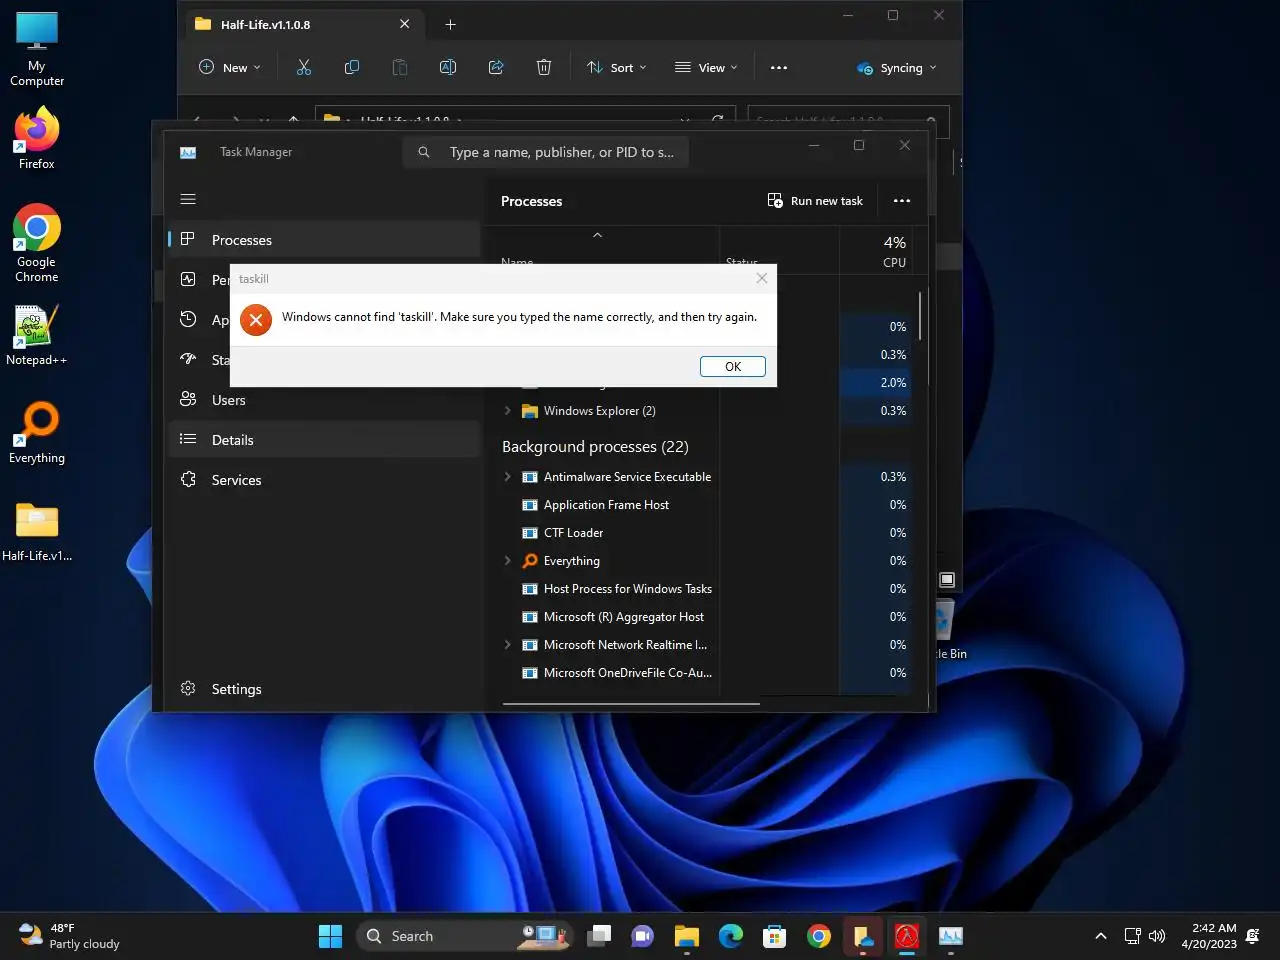Click the Share icon in File Explorer toolbar
This screenshot has height=960, width=1280.
pos(496,67)
